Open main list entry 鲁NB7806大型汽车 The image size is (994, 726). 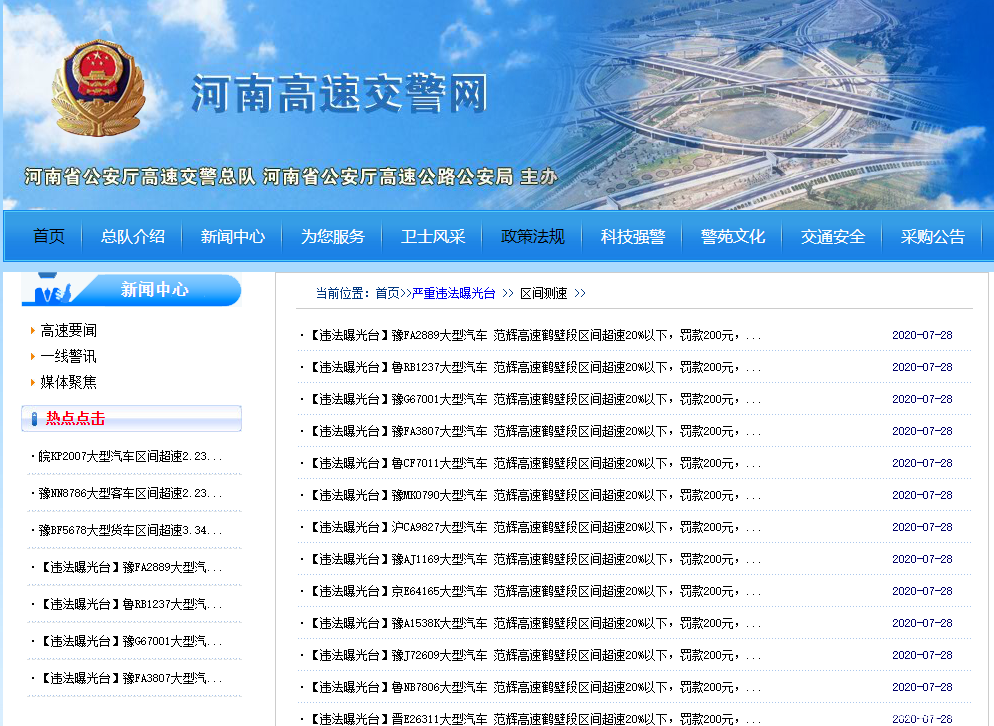point(534,687)
